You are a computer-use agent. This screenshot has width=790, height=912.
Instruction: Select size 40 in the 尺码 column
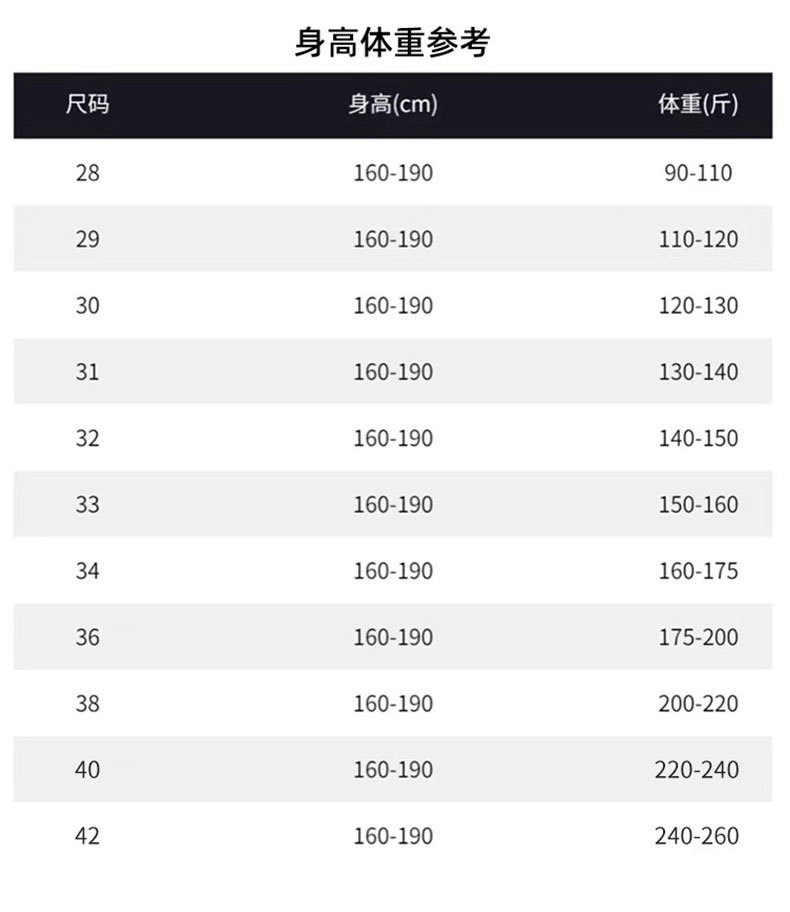pos(87,769)
